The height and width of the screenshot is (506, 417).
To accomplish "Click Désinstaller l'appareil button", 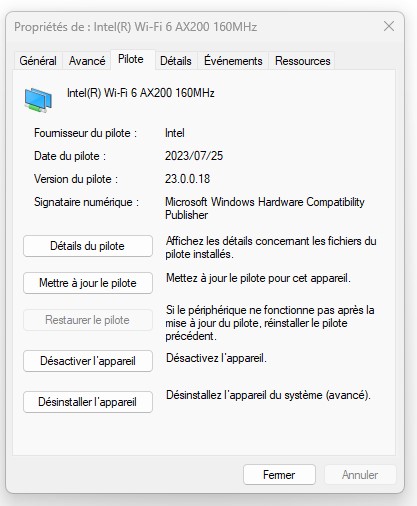I will point(88,402).
